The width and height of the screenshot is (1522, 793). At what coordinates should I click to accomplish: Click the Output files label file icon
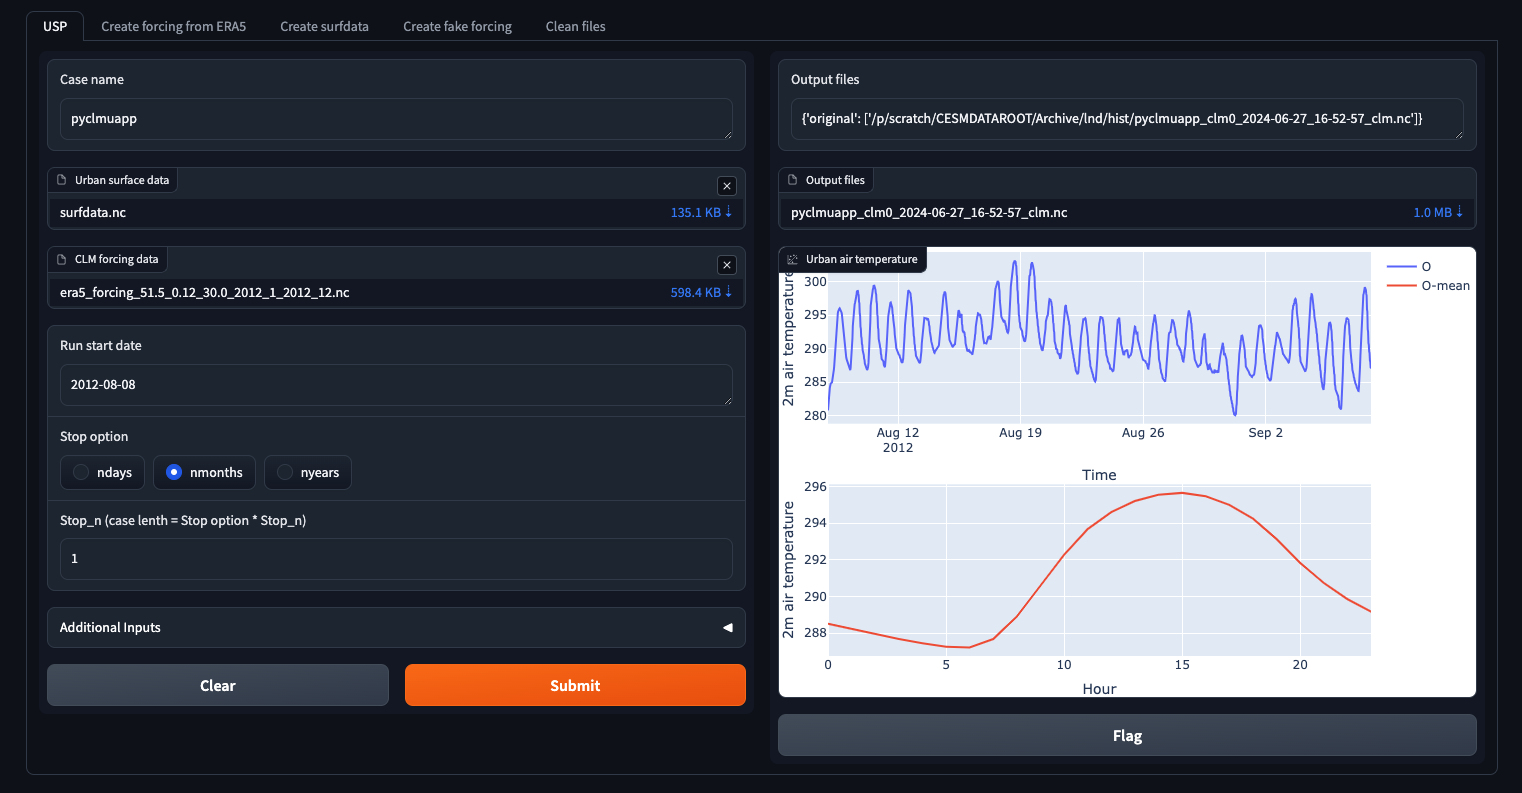(793, 180)
